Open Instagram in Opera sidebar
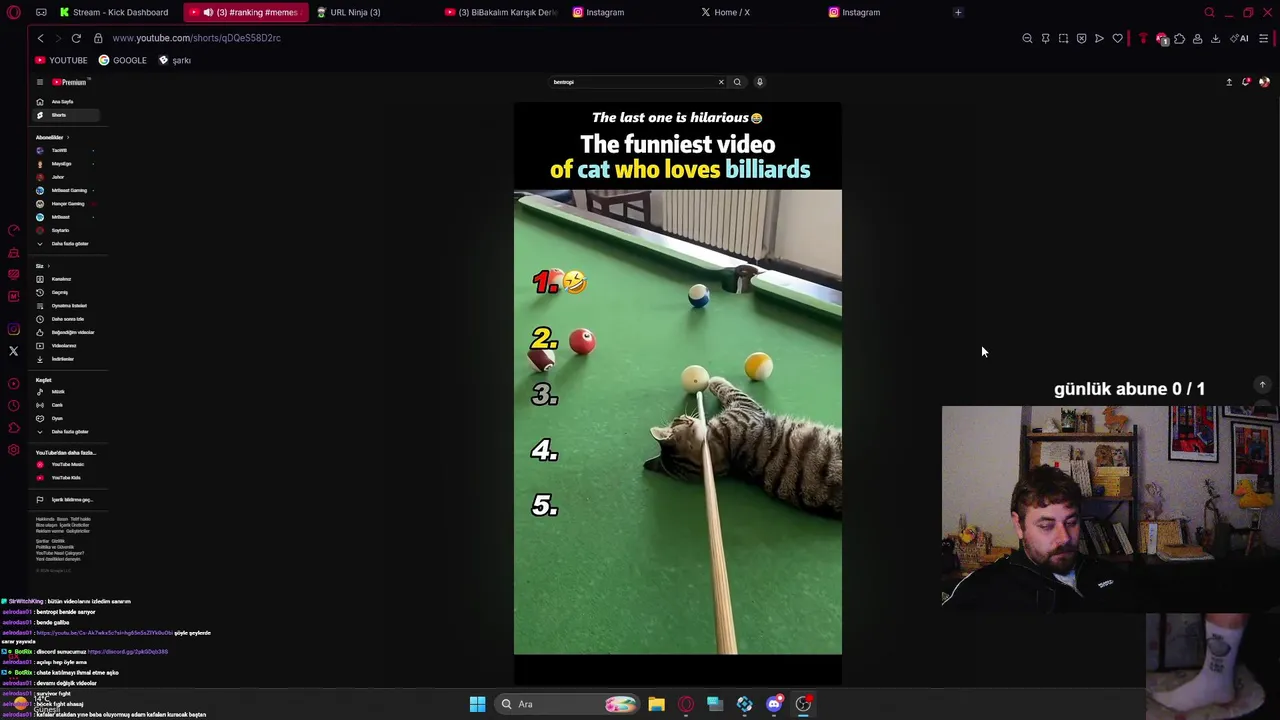Image resolution: width=1280 pixels, height=720 pixels. click(13, 329)
